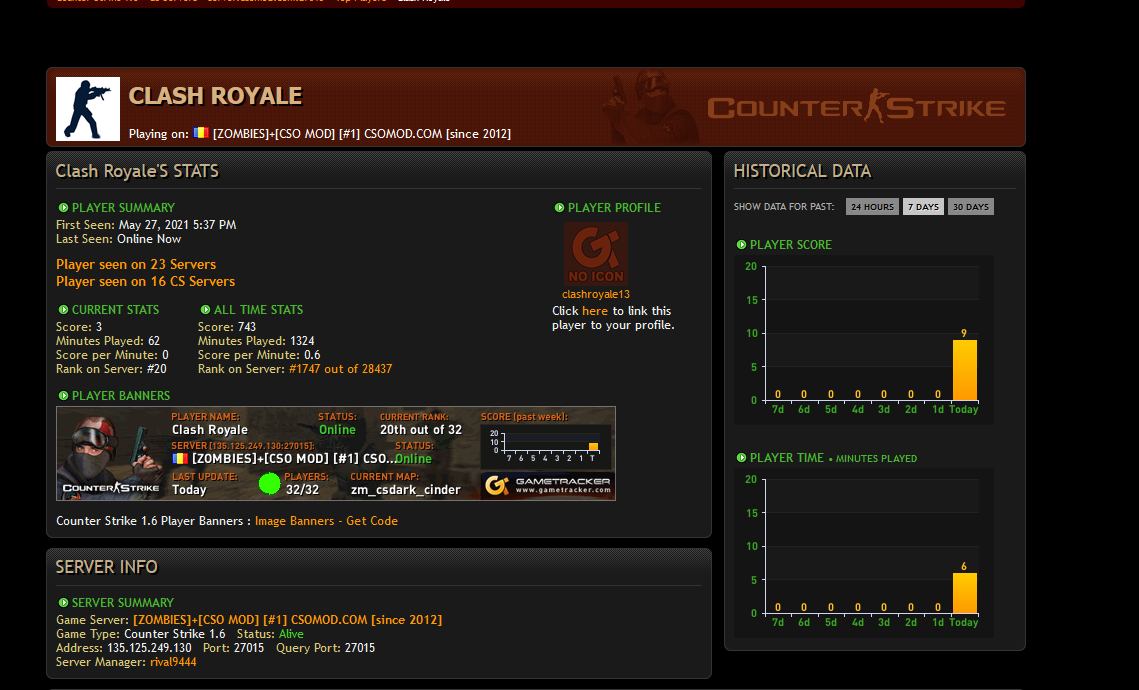Click the Counter-Strike logo in the header banner
The height and width of the screenshot is (690, 1139).
856,107
